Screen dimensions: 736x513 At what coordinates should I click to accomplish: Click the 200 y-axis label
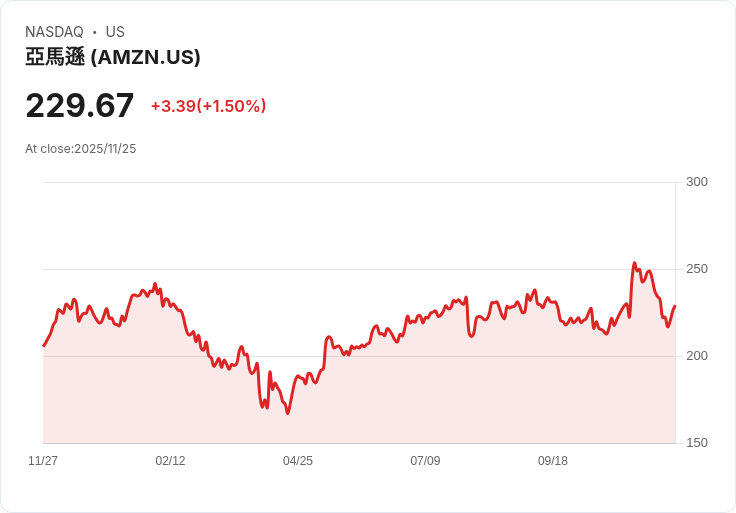pos(697,356)
